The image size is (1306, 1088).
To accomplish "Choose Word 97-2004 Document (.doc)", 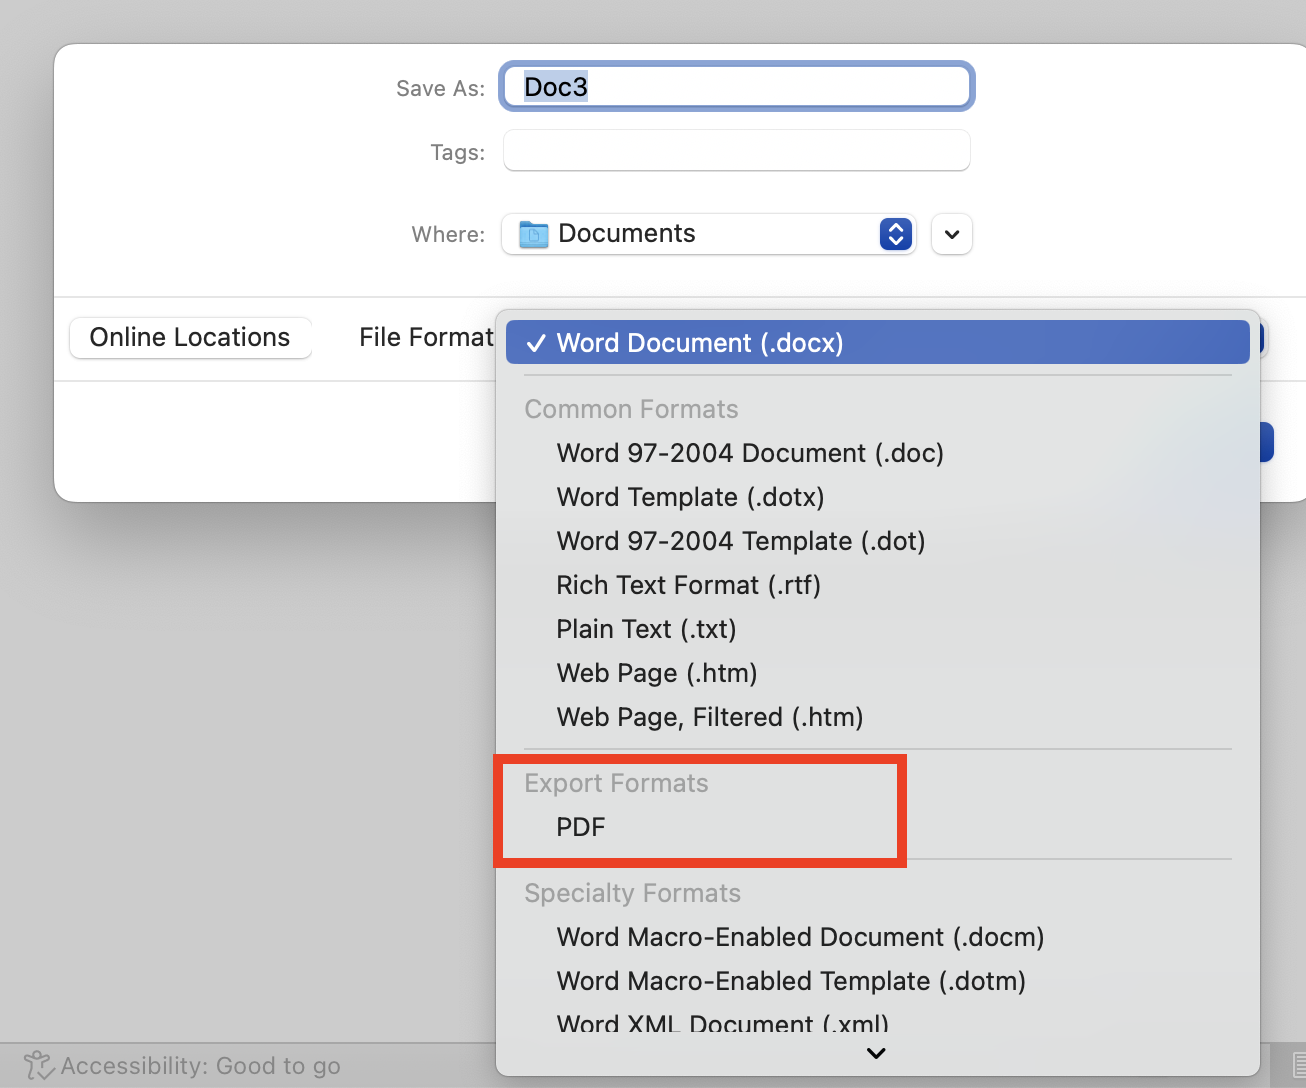I will point(878,453).
